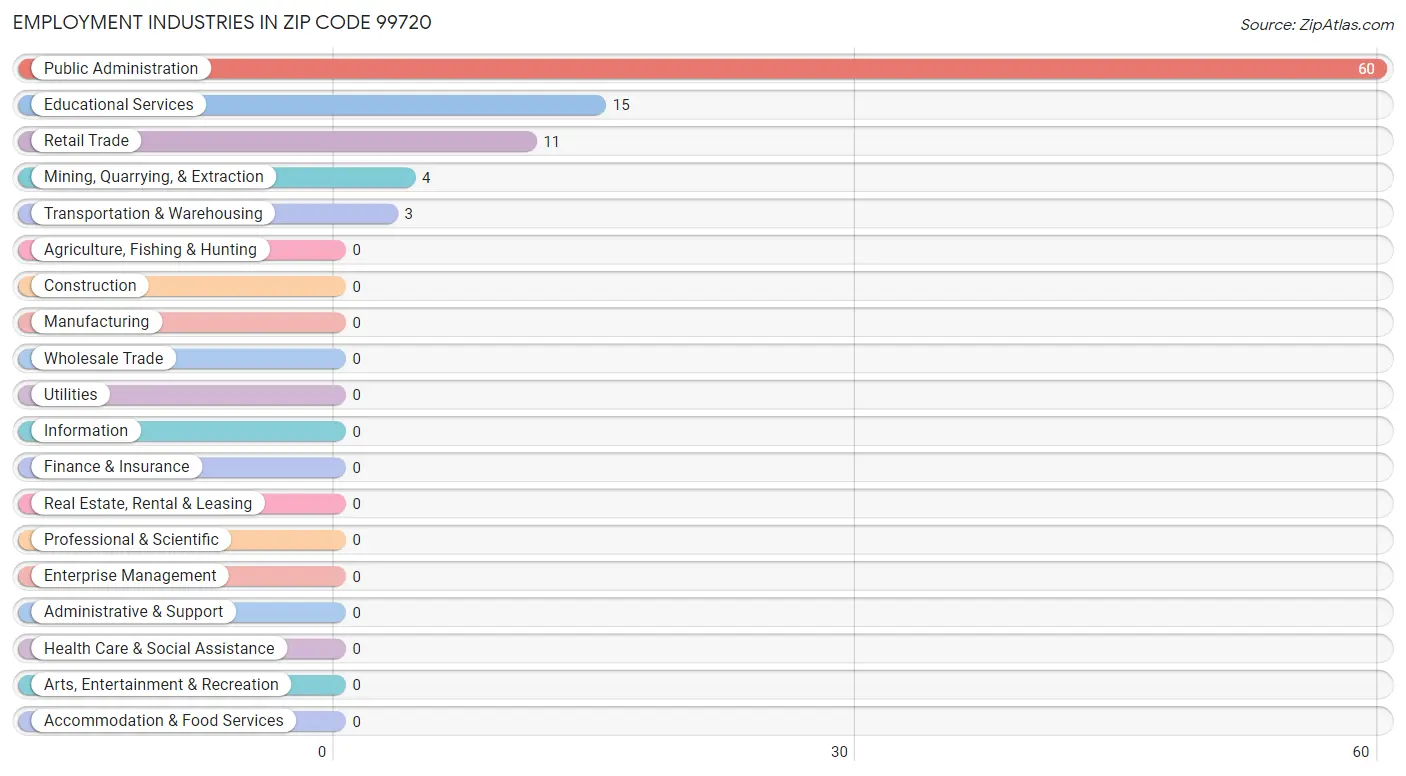Click the Arts, Entertainment & Recreation label
This screenshot has height=776, width=1406.
161,684
